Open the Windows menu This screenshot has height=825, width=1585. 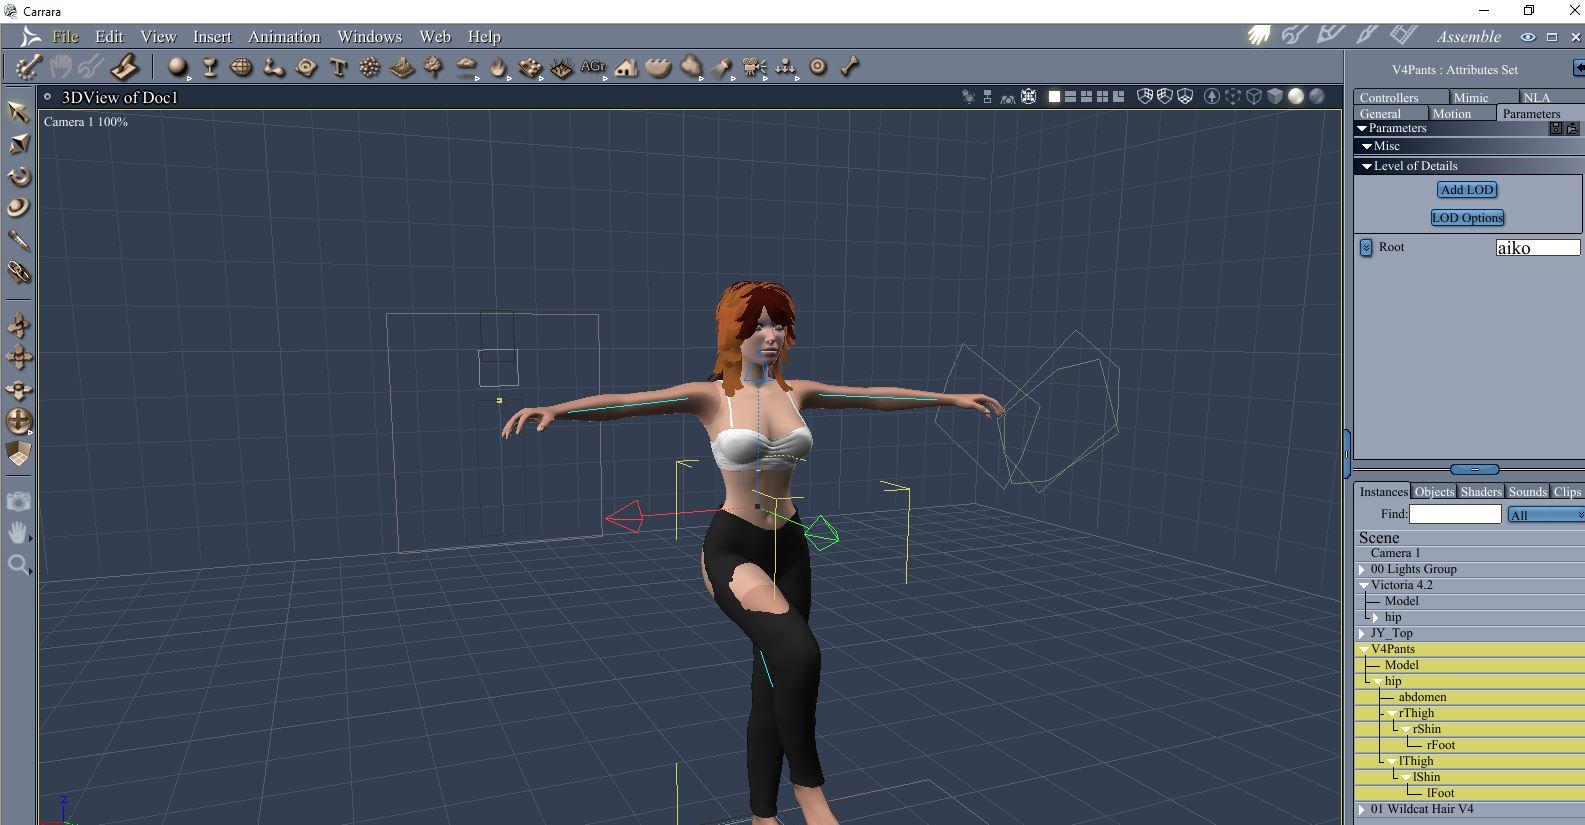369,36
